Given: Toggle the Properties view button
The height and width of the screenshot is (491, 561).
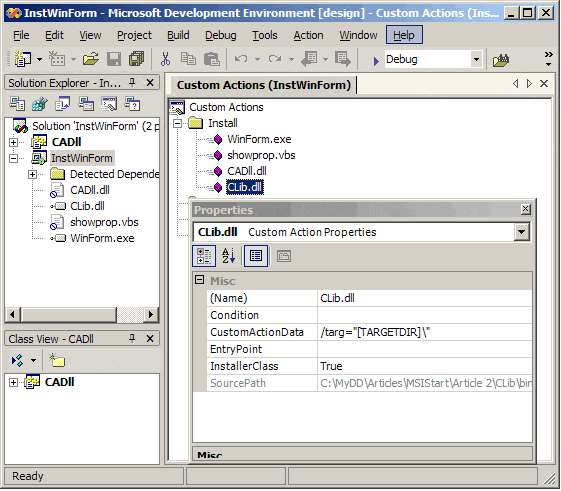Looking at the screenshot, I should pos(256,256).
